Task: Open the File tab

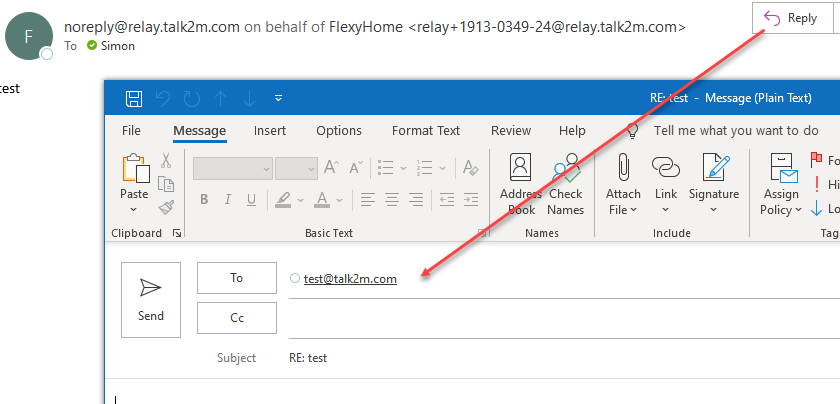Action: (131, 131)
